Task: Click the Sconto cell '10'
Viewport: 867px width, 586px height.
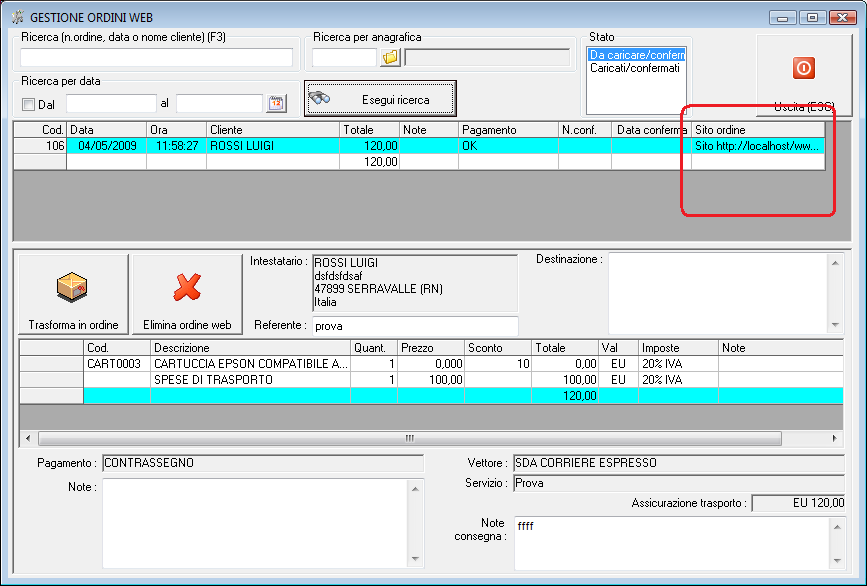Action: [498, 364]
